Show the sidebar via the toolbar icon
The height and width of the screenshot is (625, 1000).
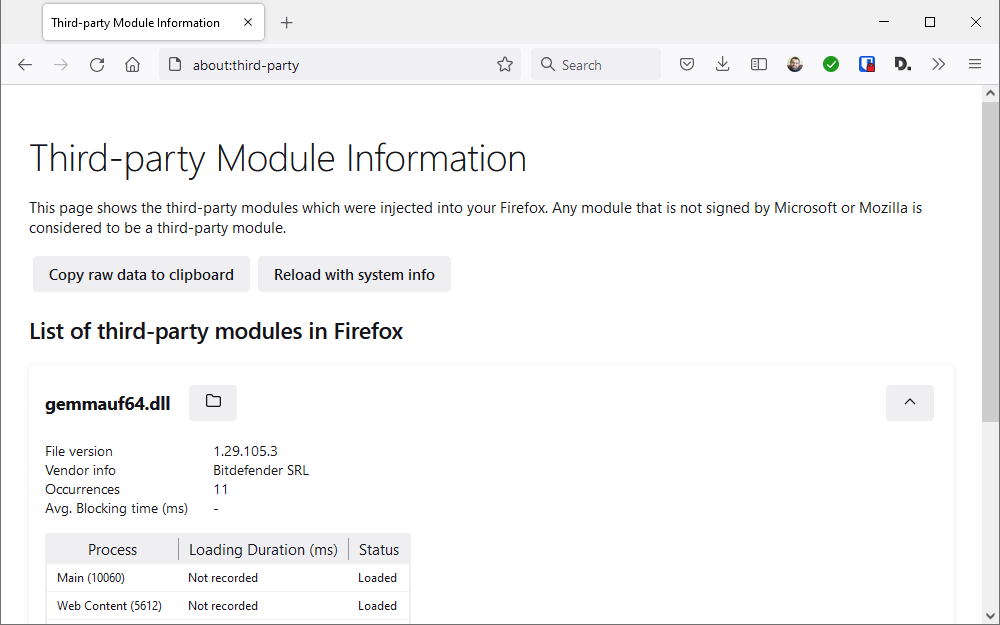tap(759, 64)
